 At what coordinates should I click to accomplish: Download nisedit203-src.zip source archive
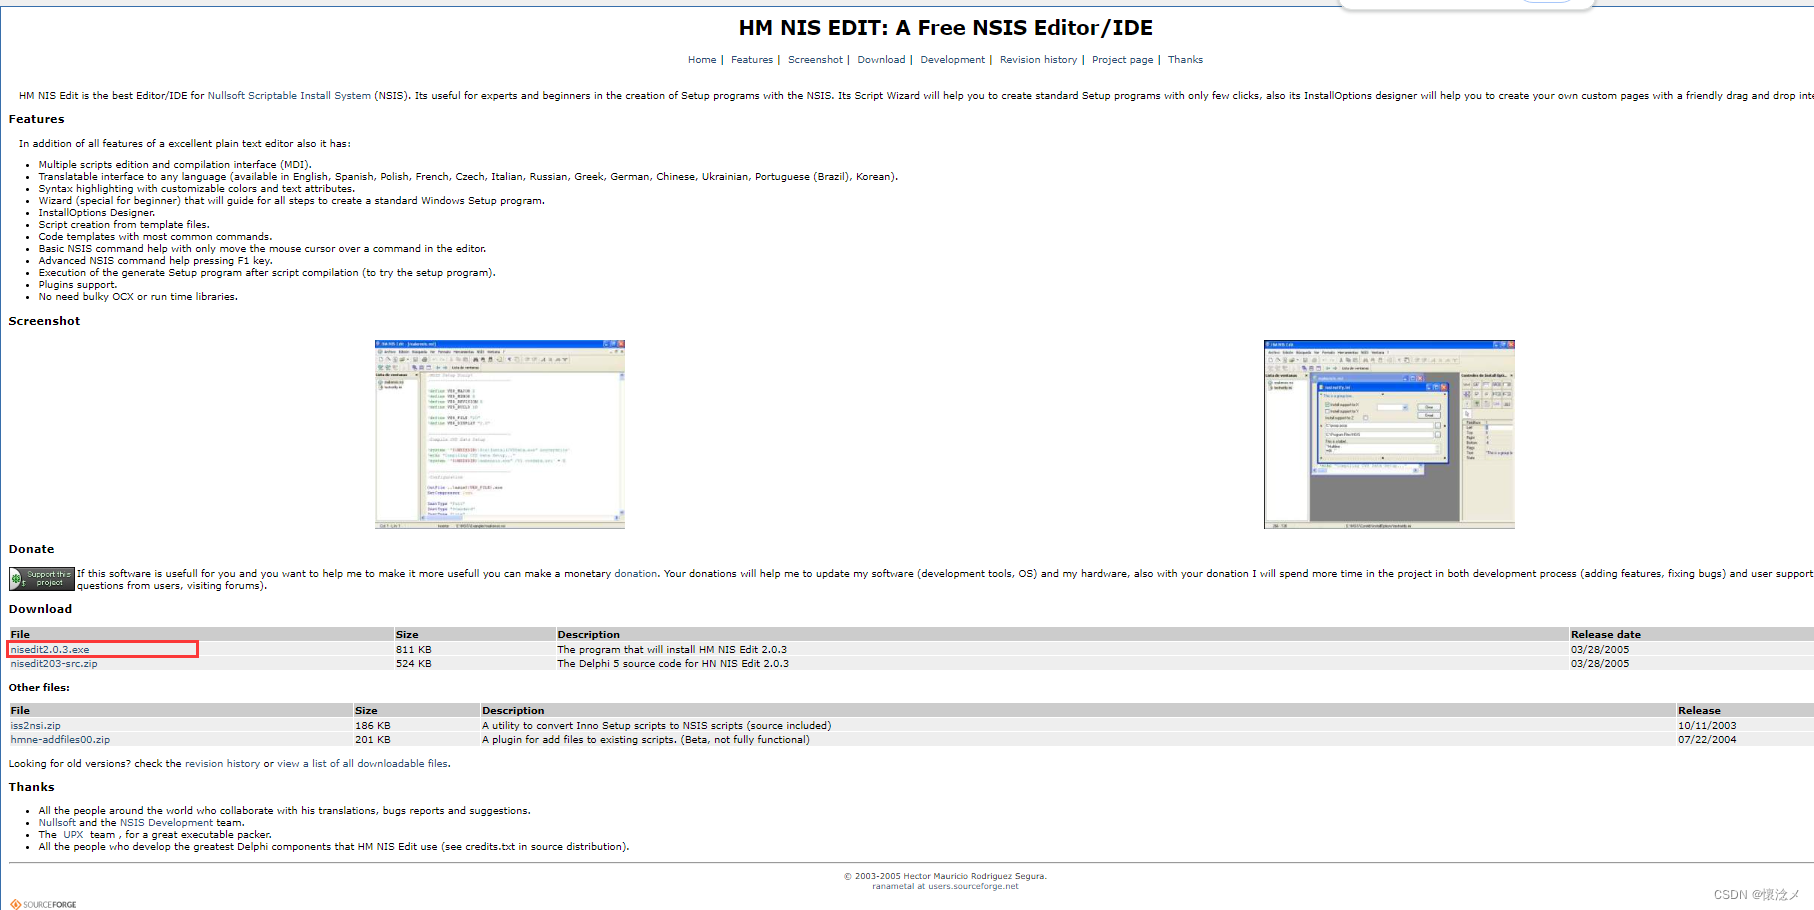tap(54, 664)
